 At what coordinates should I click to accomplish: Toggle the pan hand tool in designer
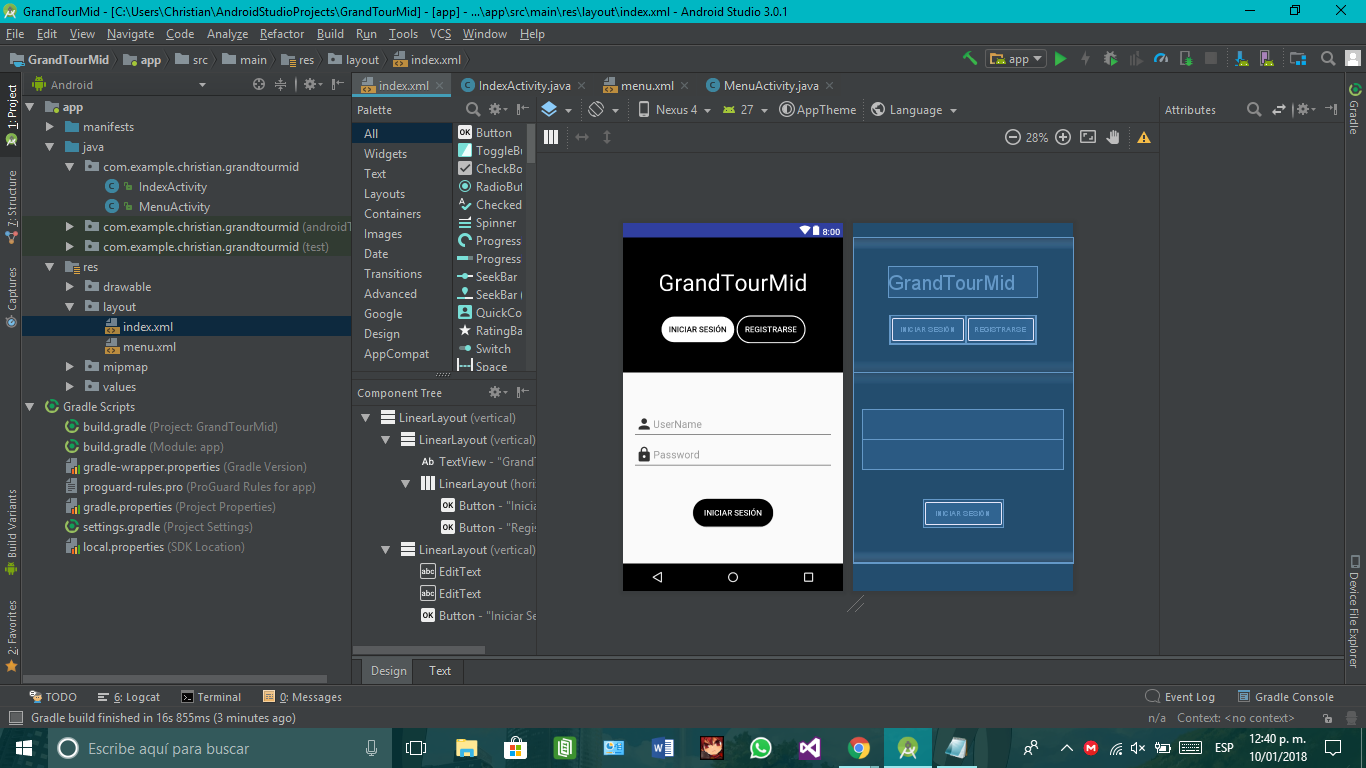1113,138
